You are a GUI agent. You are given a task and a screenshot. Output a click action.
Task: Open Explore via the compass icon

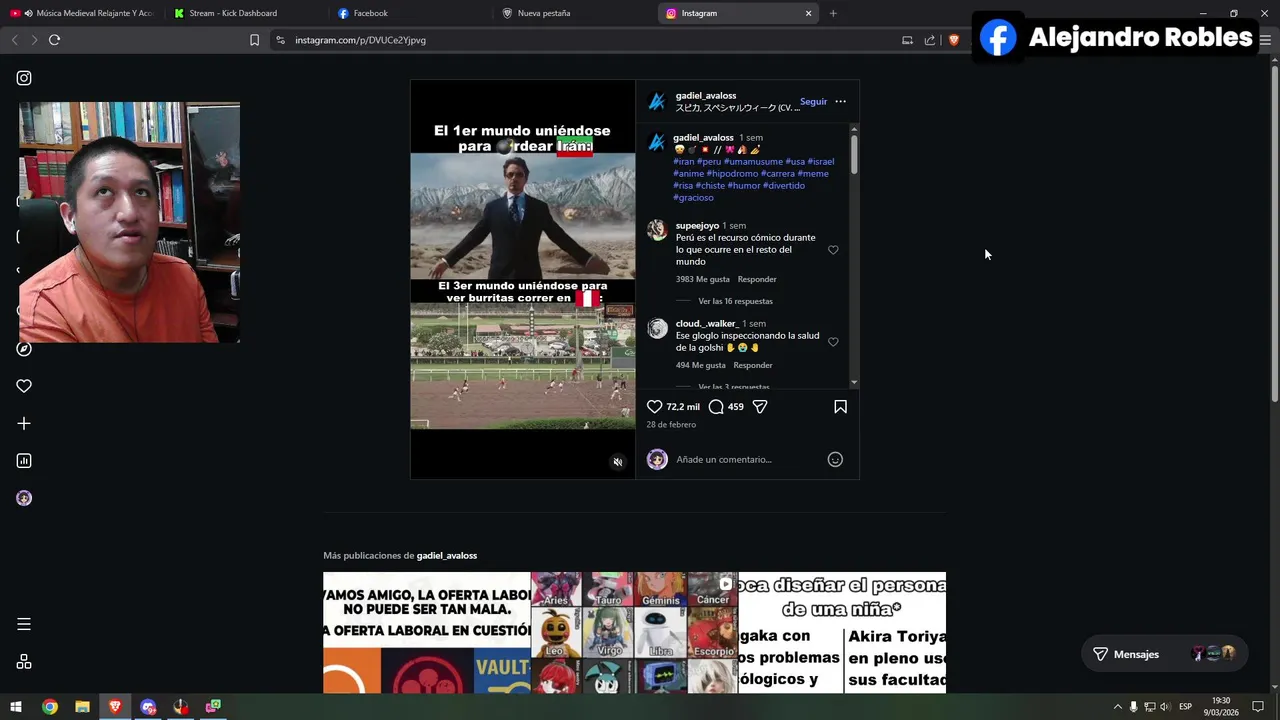point(24,349)
